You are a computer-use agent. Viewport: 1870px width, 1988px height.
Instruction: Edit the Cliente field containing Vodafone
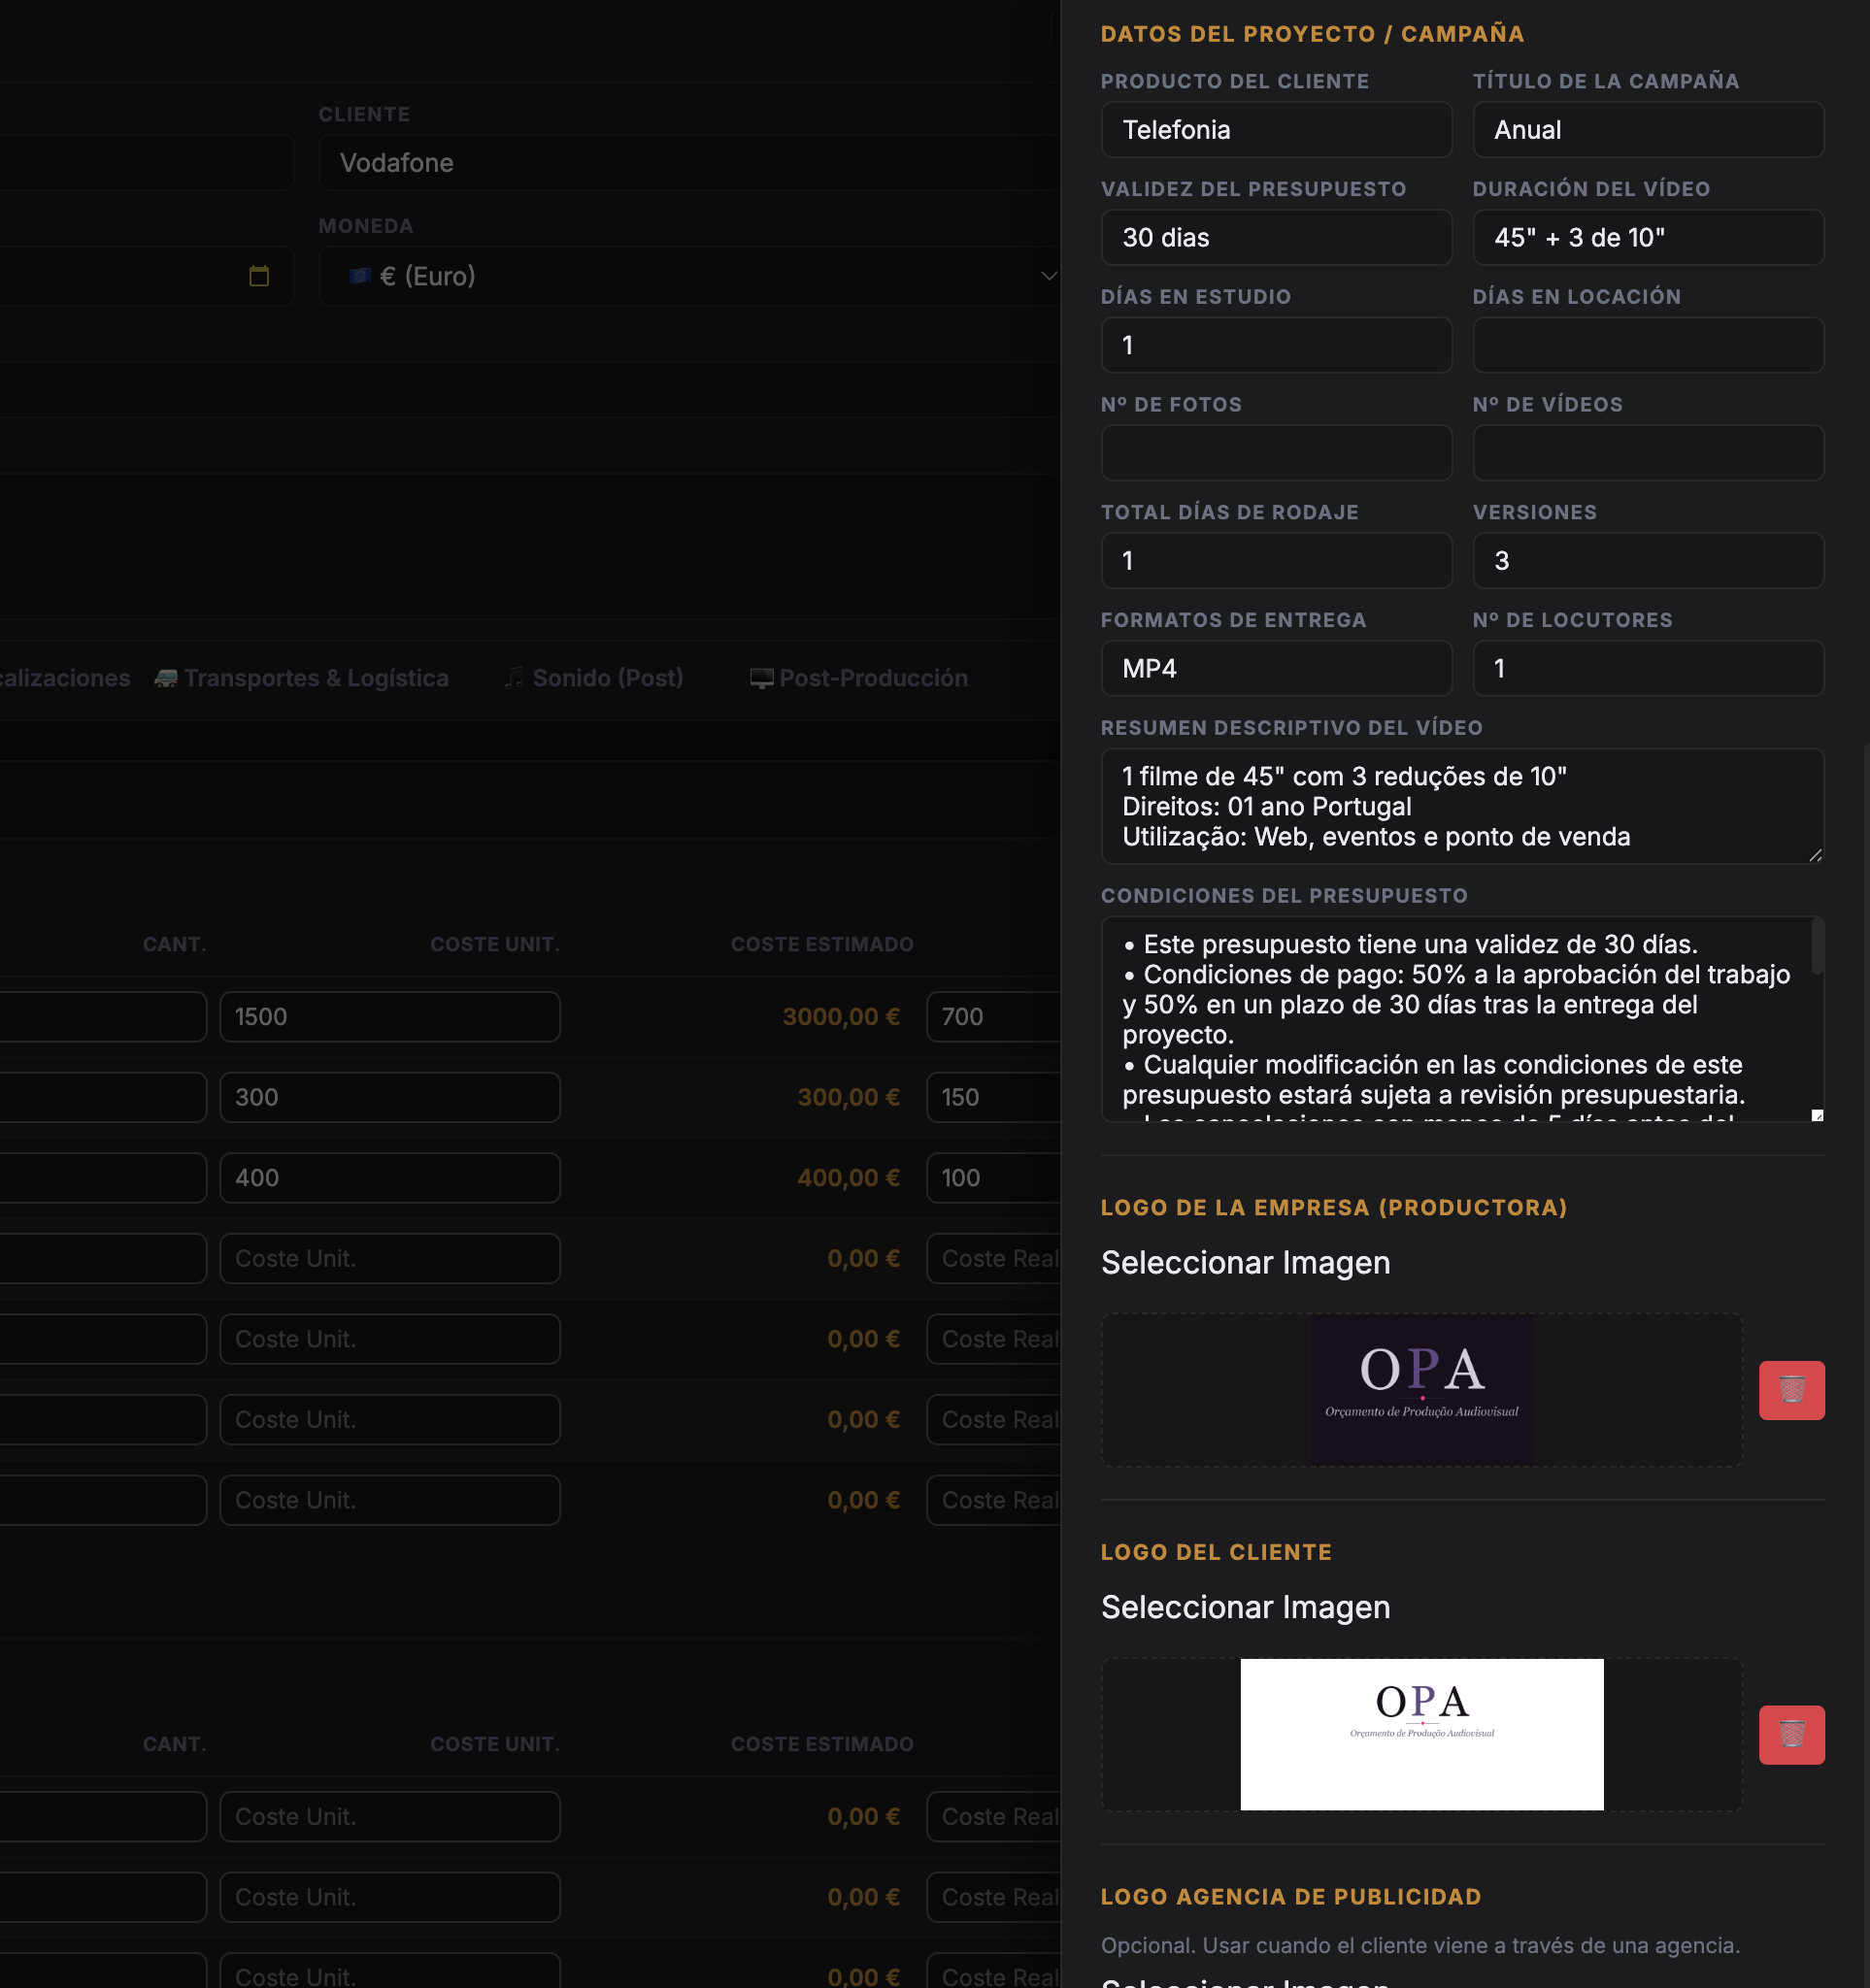pyautogui.click(x=689, y=163)
